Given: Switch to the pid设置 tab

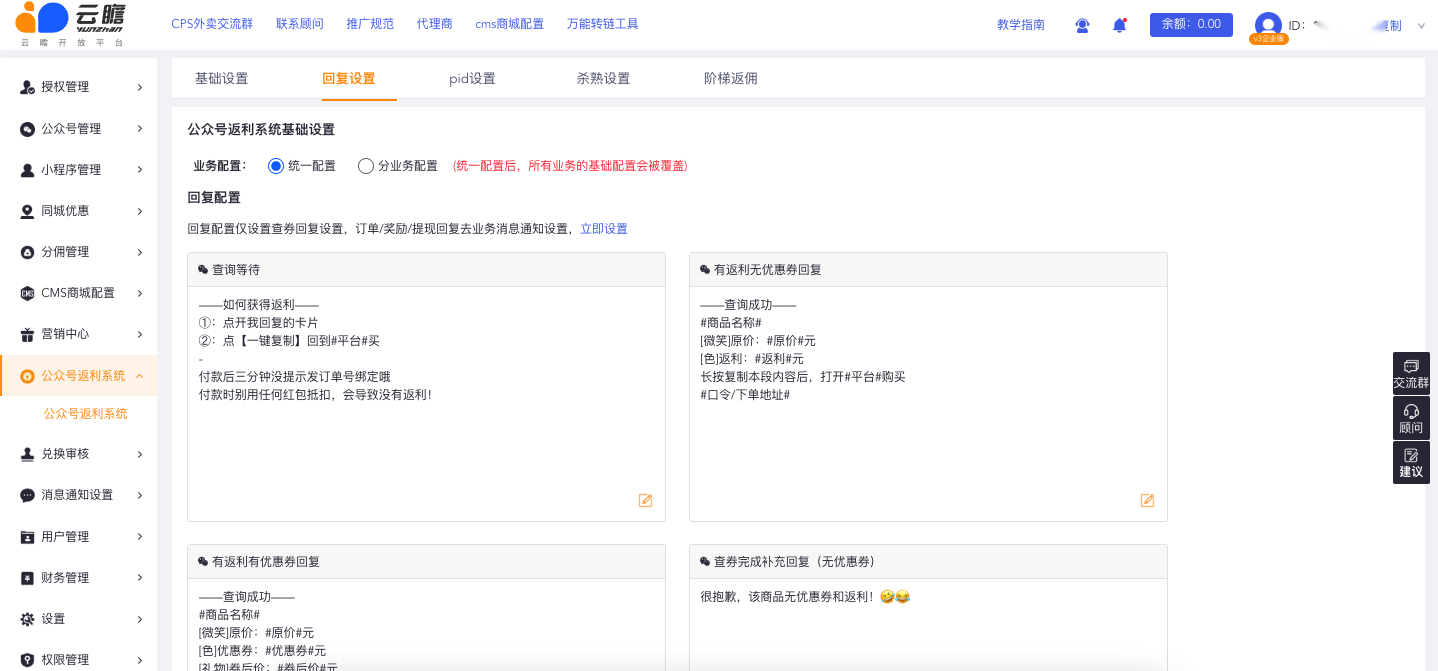Looking at the screenshot, I should click(x=472, y=78).
